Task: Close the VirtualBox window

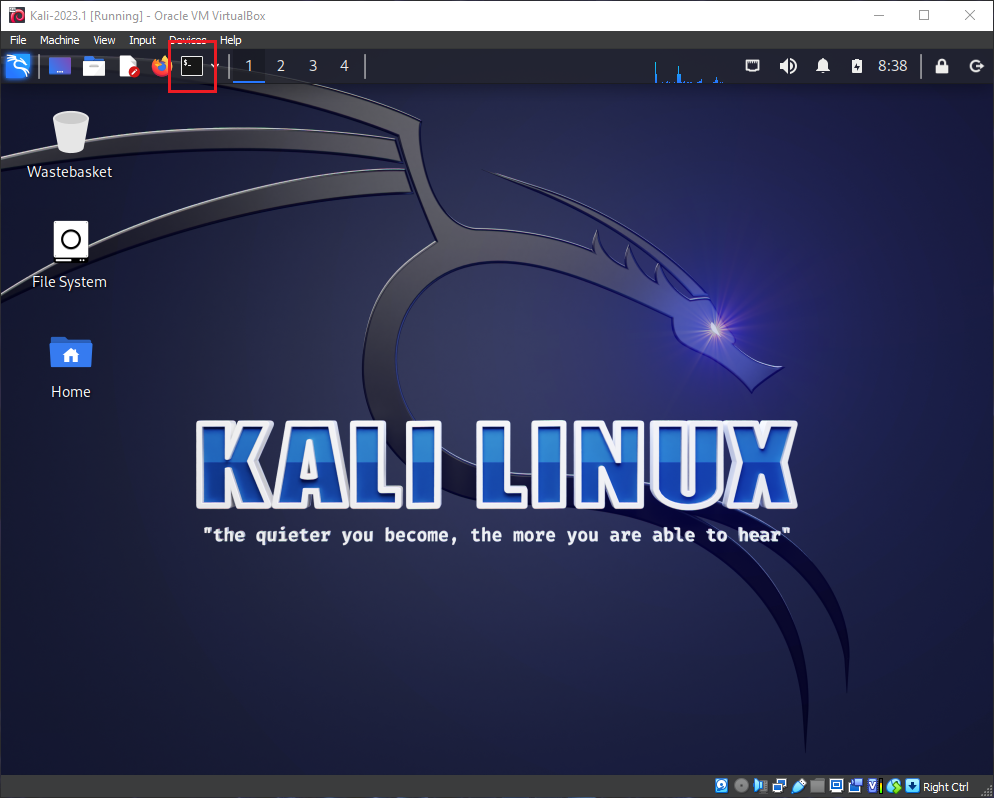Action: click(x=970, y=15)
